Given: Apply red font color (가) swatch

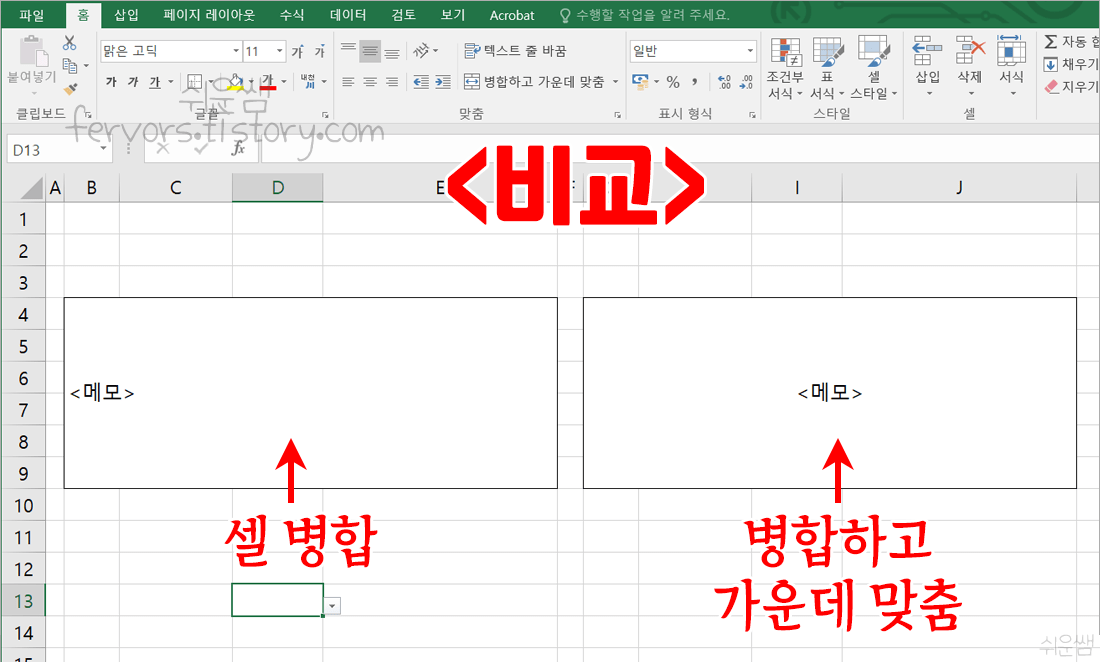Looking at the screenshot, I should click(x=268, y=82).
